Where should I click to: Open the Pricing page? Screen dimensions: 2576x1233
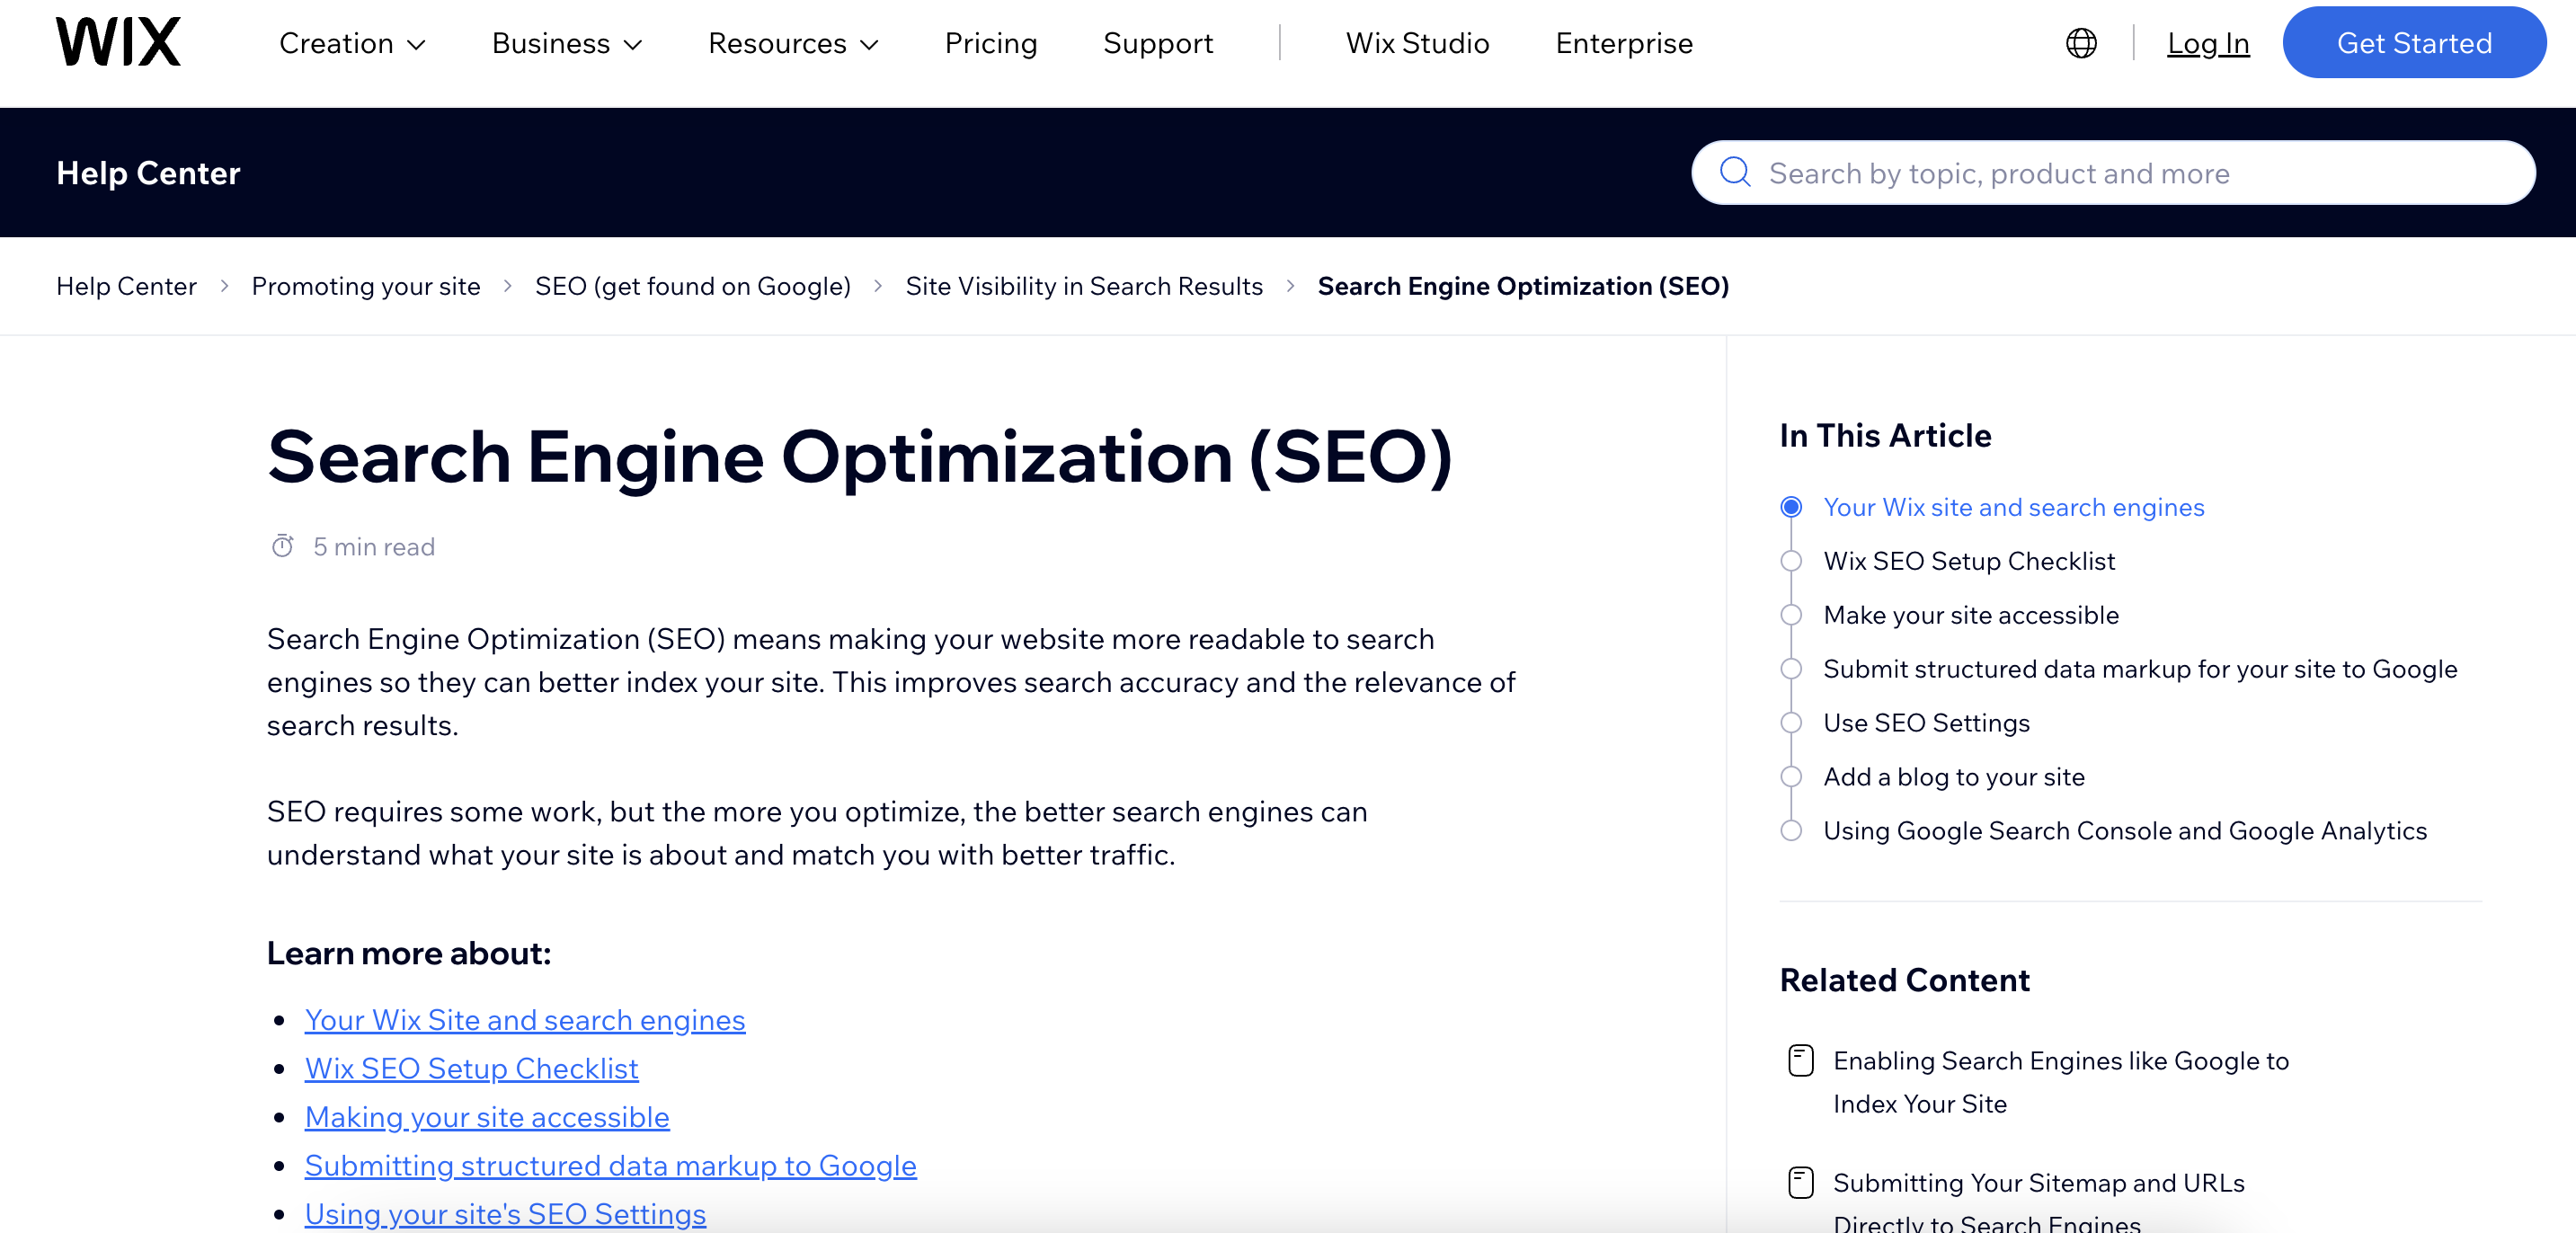pos(991,43)
